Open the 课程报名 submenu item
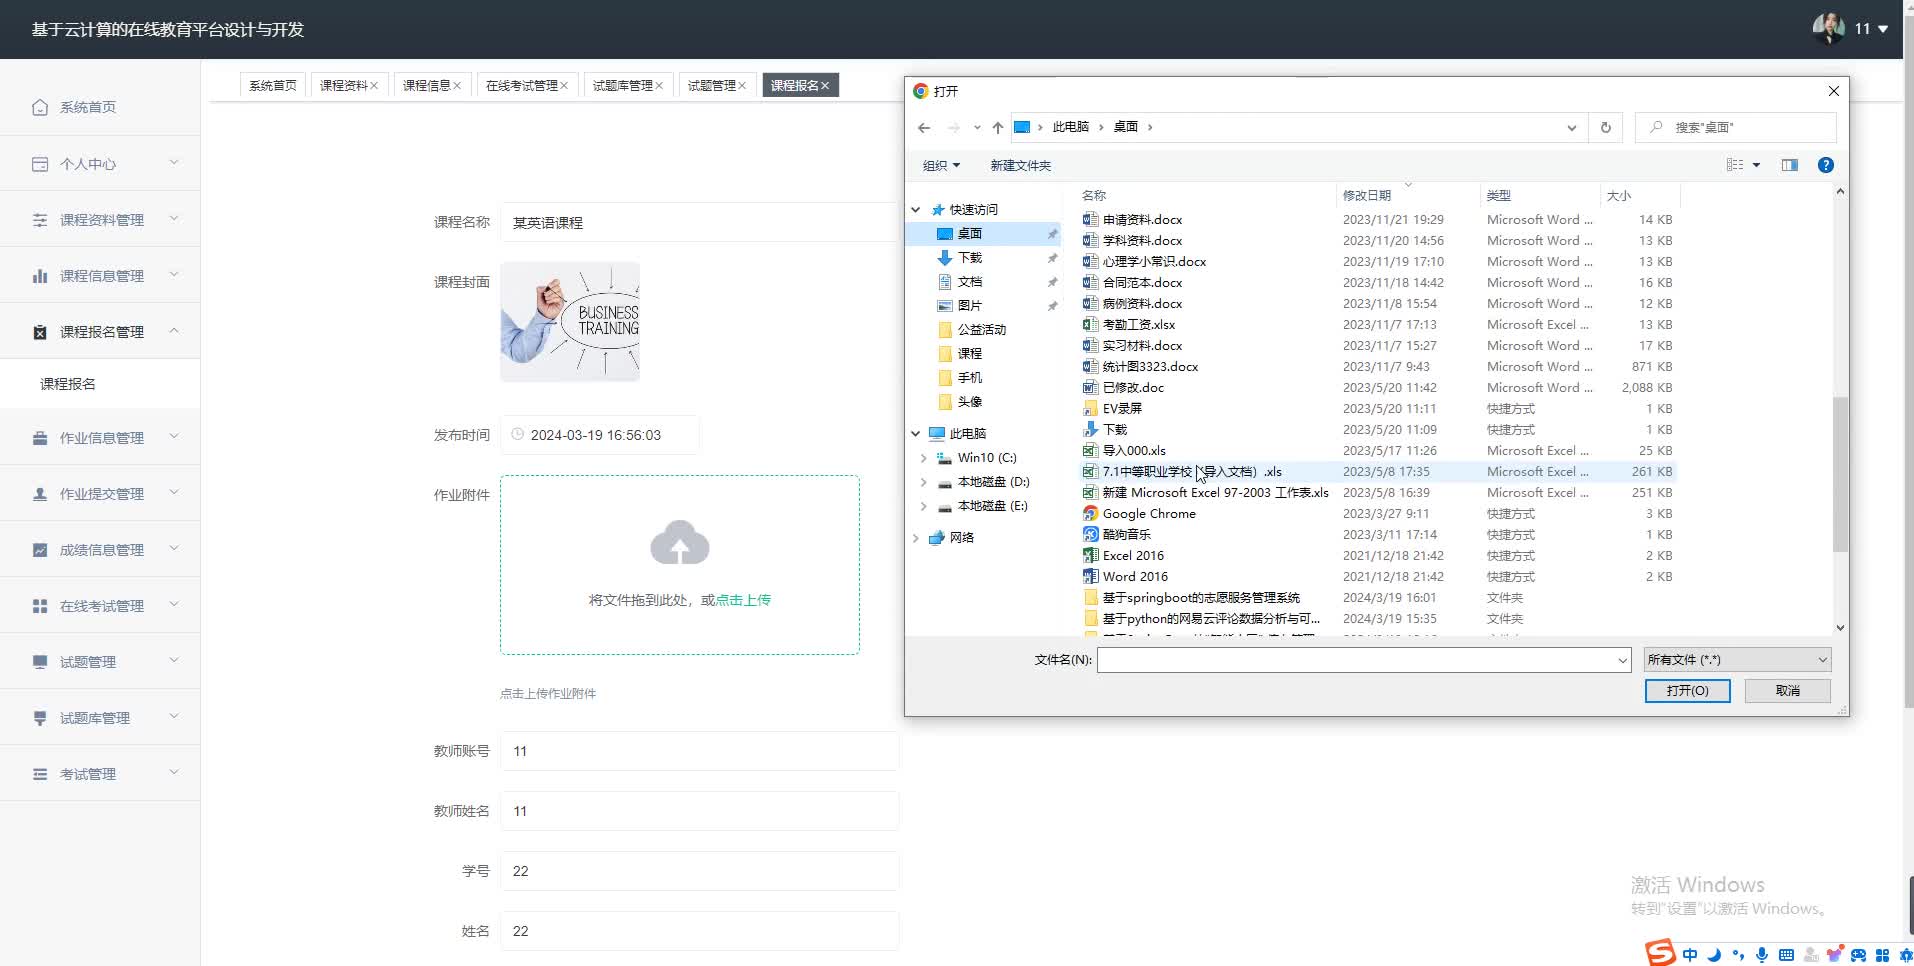Screen dimensions: 1914x966 100,384
